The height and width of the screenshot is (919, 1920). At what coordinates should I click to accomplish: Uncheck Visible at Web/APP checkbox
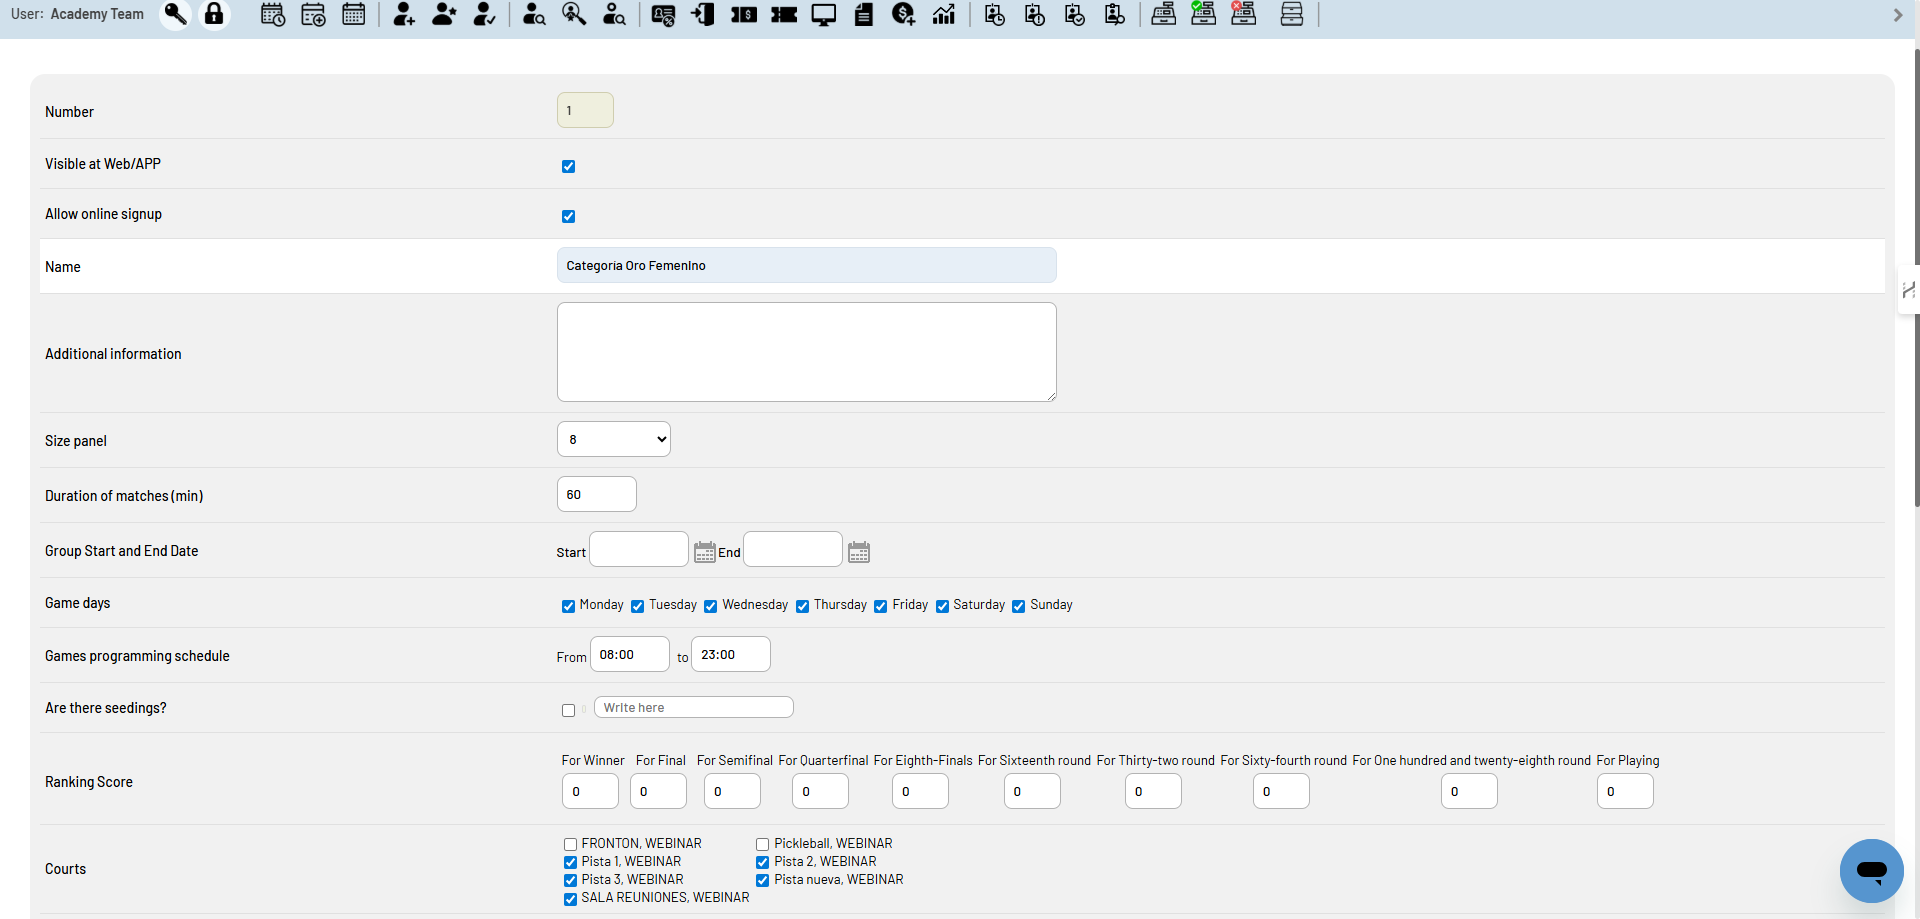point(568,166)
